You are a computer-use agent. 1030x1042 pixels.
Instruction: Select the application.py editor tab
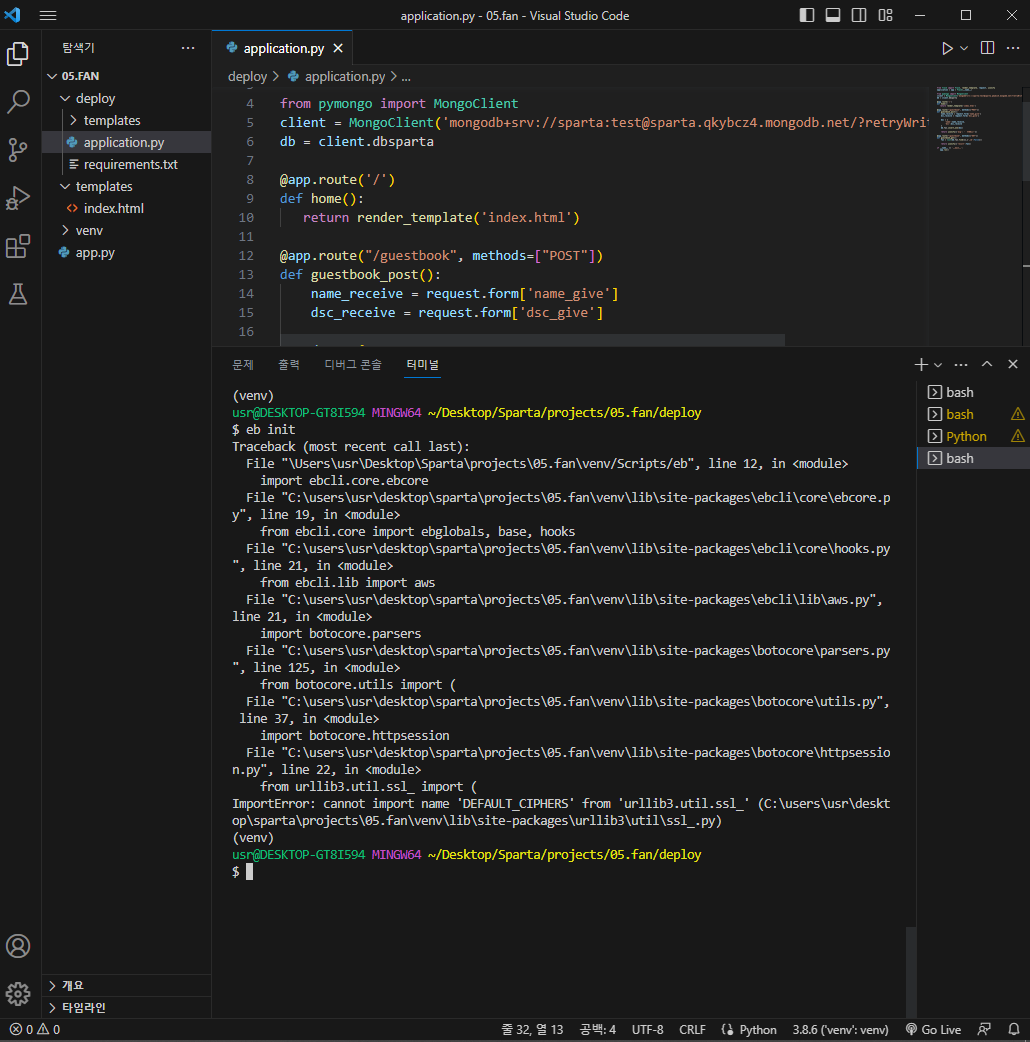click(x=282, y=48)
